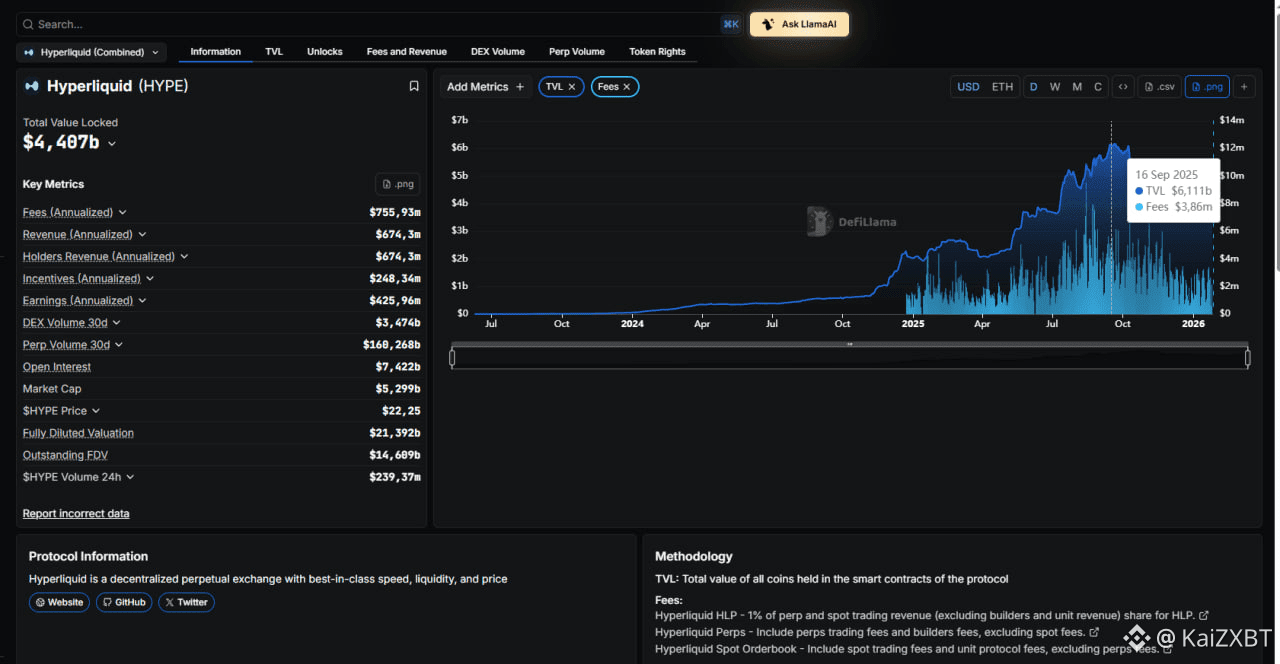
Task: Click the embed code icon
Action: (x=1123, y=87)
